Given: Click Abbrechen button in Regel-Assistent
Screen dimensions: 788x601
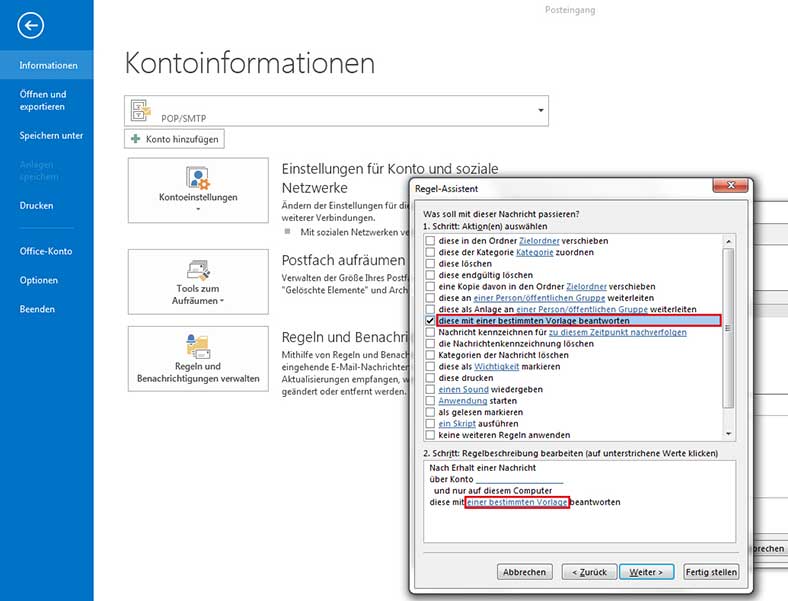Looking at the screenshot, I should [x=525, y=572].
